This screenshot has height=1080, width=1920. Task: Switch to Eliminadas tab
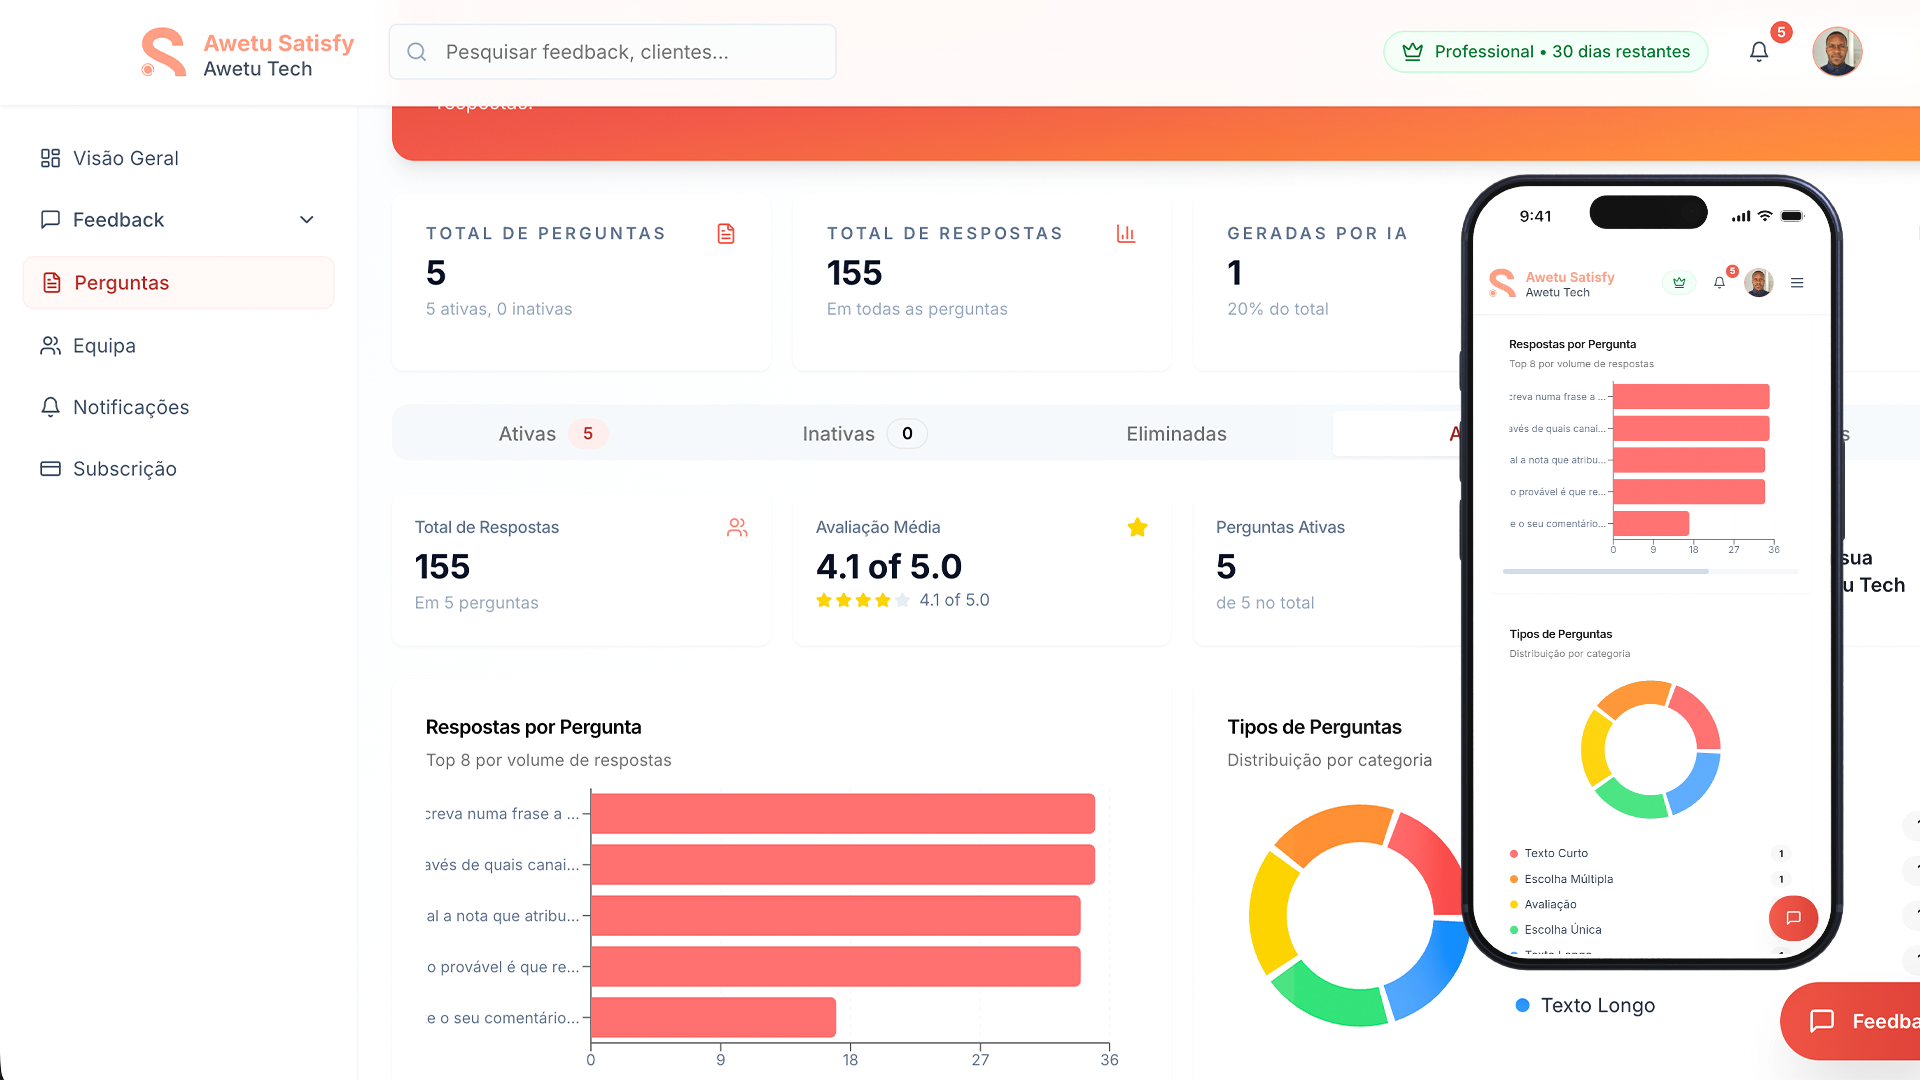coord(1176,434)
